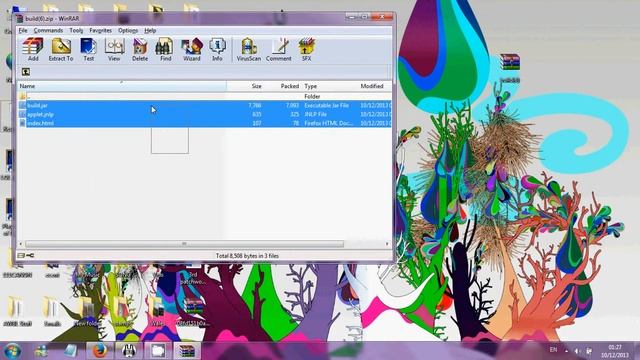Open the Help menu
Viewport: 640px width, 360px height.
[x=150, y=31]
